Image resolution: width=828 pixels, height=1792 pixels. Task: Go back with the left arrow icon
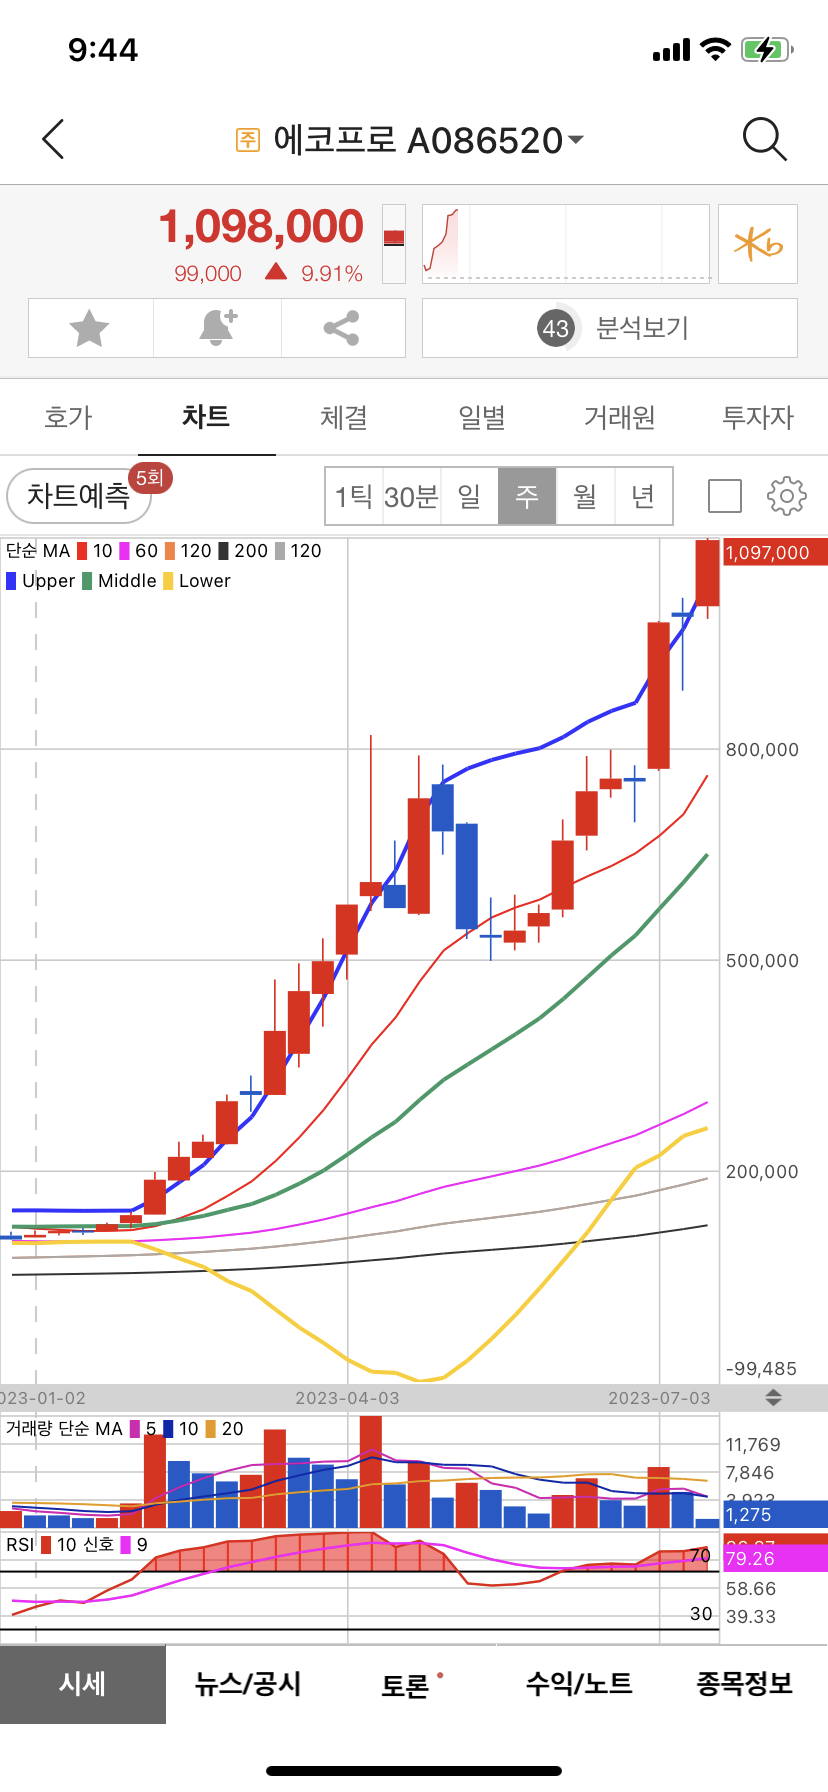[x=54, y=139]
